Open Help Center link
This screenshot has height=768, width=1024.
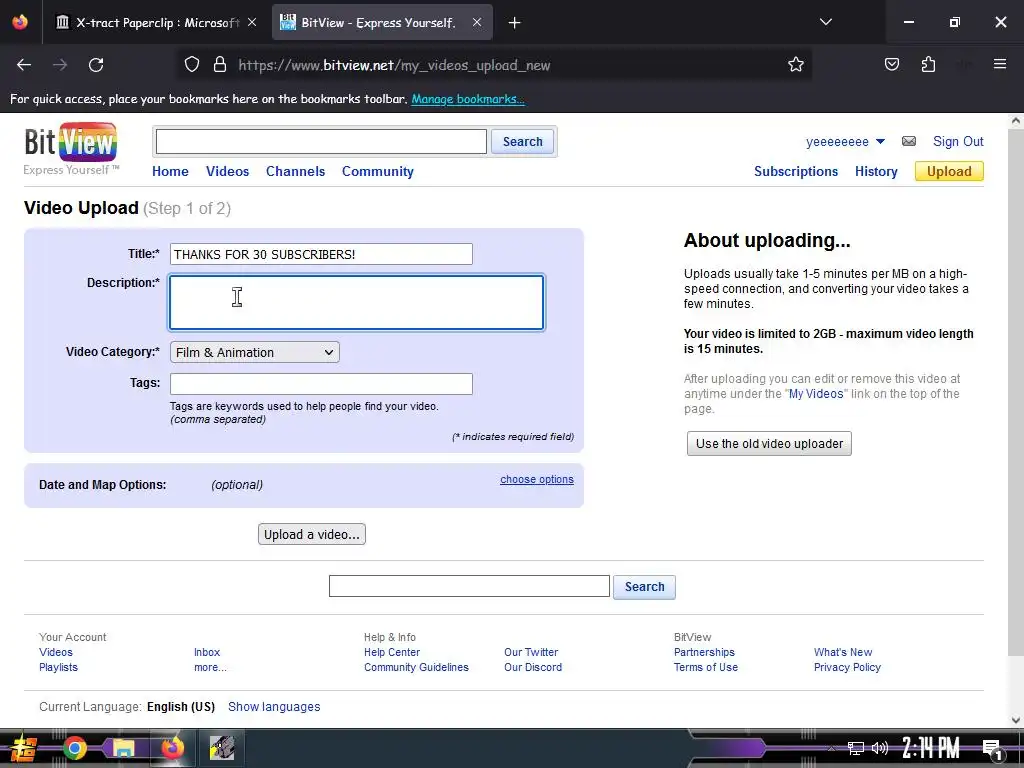tap(392, 652)
